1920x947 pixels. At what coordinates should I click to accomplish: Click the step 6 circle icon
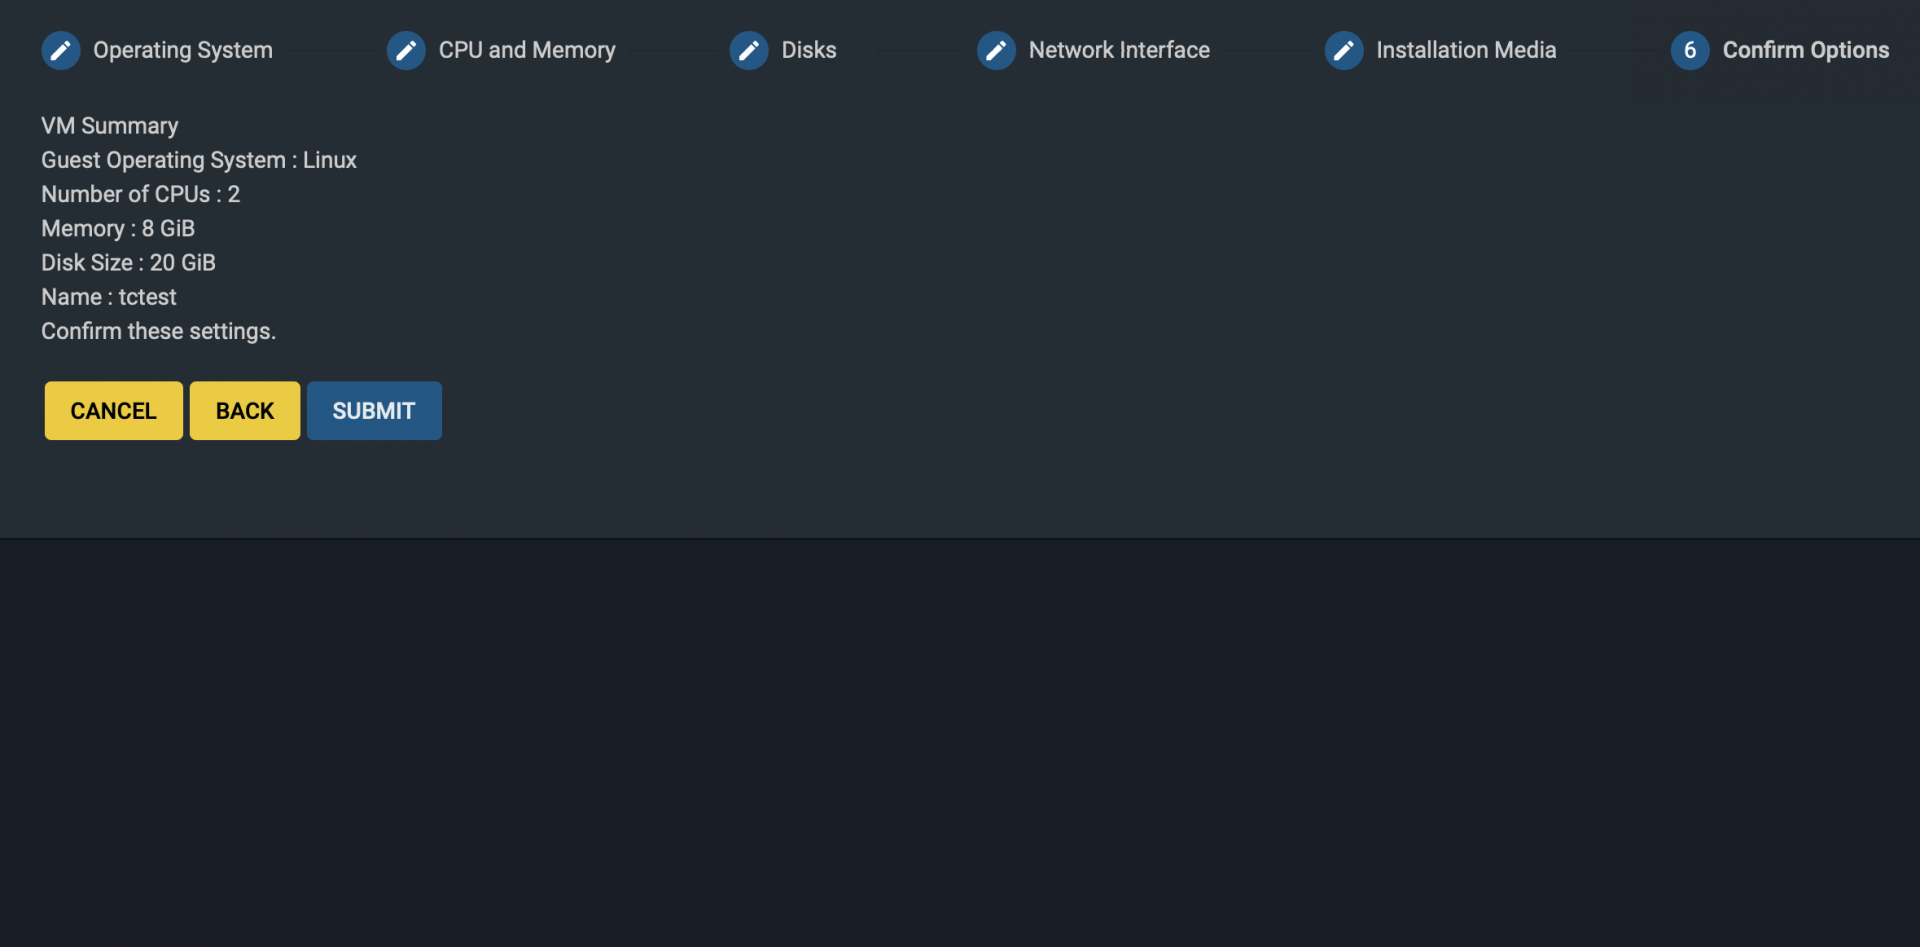tap(1690, 50)
